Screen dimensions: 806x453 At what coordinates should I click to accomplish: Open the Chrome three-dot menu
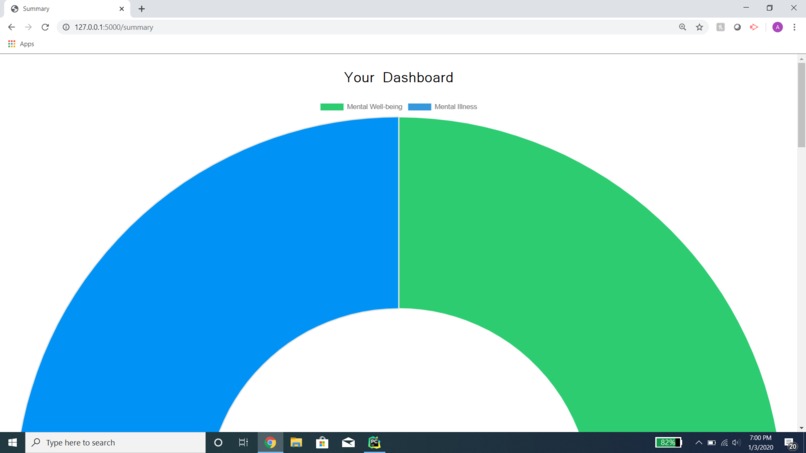point(794,27)
